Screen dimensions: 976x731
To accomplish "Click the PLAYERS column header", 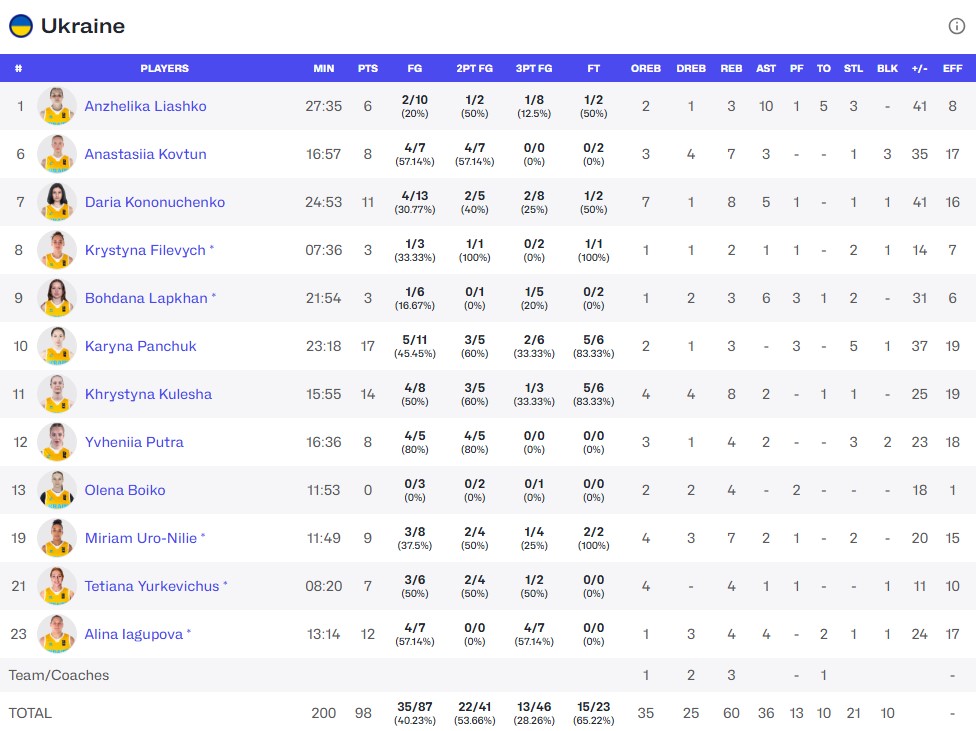I will [x=165, y=69].
